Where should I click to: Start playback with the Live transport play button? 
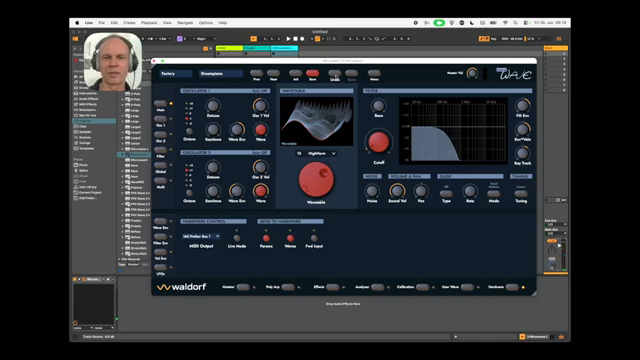(288, 39)
